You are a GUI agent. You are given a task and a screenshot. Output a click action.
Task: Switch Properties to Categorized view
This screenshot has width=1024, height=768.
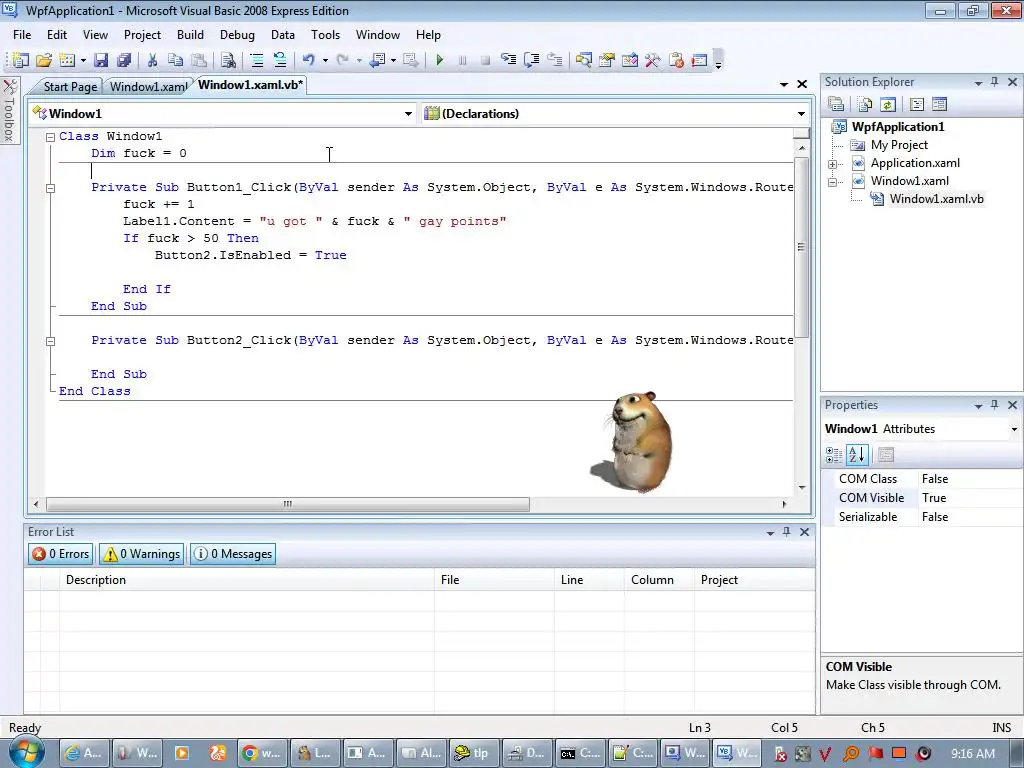(x=834, y=455)
